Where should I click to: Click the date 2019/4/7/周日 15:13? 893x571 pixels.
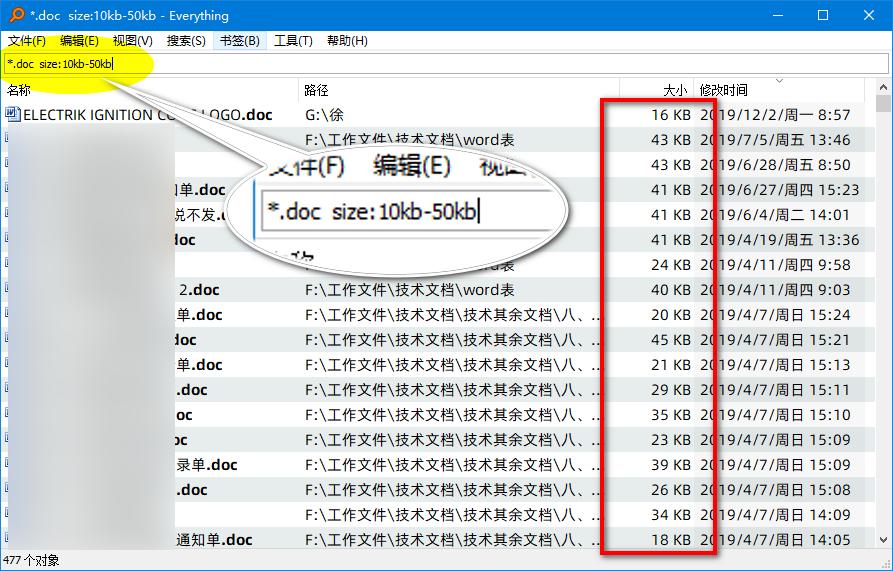775,365
